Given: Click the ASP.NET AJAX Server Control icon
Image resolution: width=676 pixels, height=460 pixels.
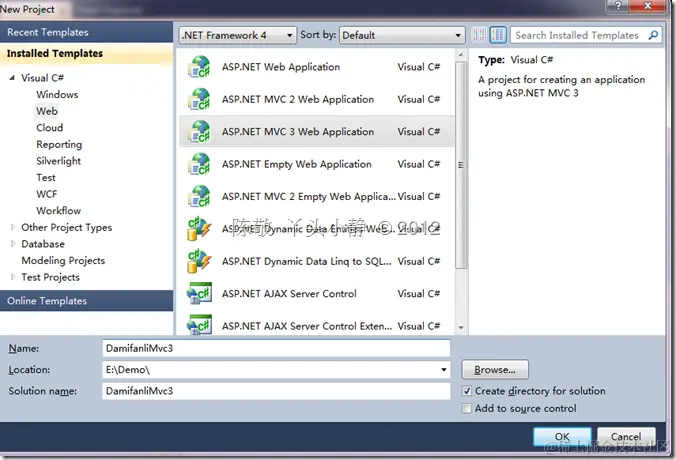Looking at the screenshot, I should click(x=199, y=294).
